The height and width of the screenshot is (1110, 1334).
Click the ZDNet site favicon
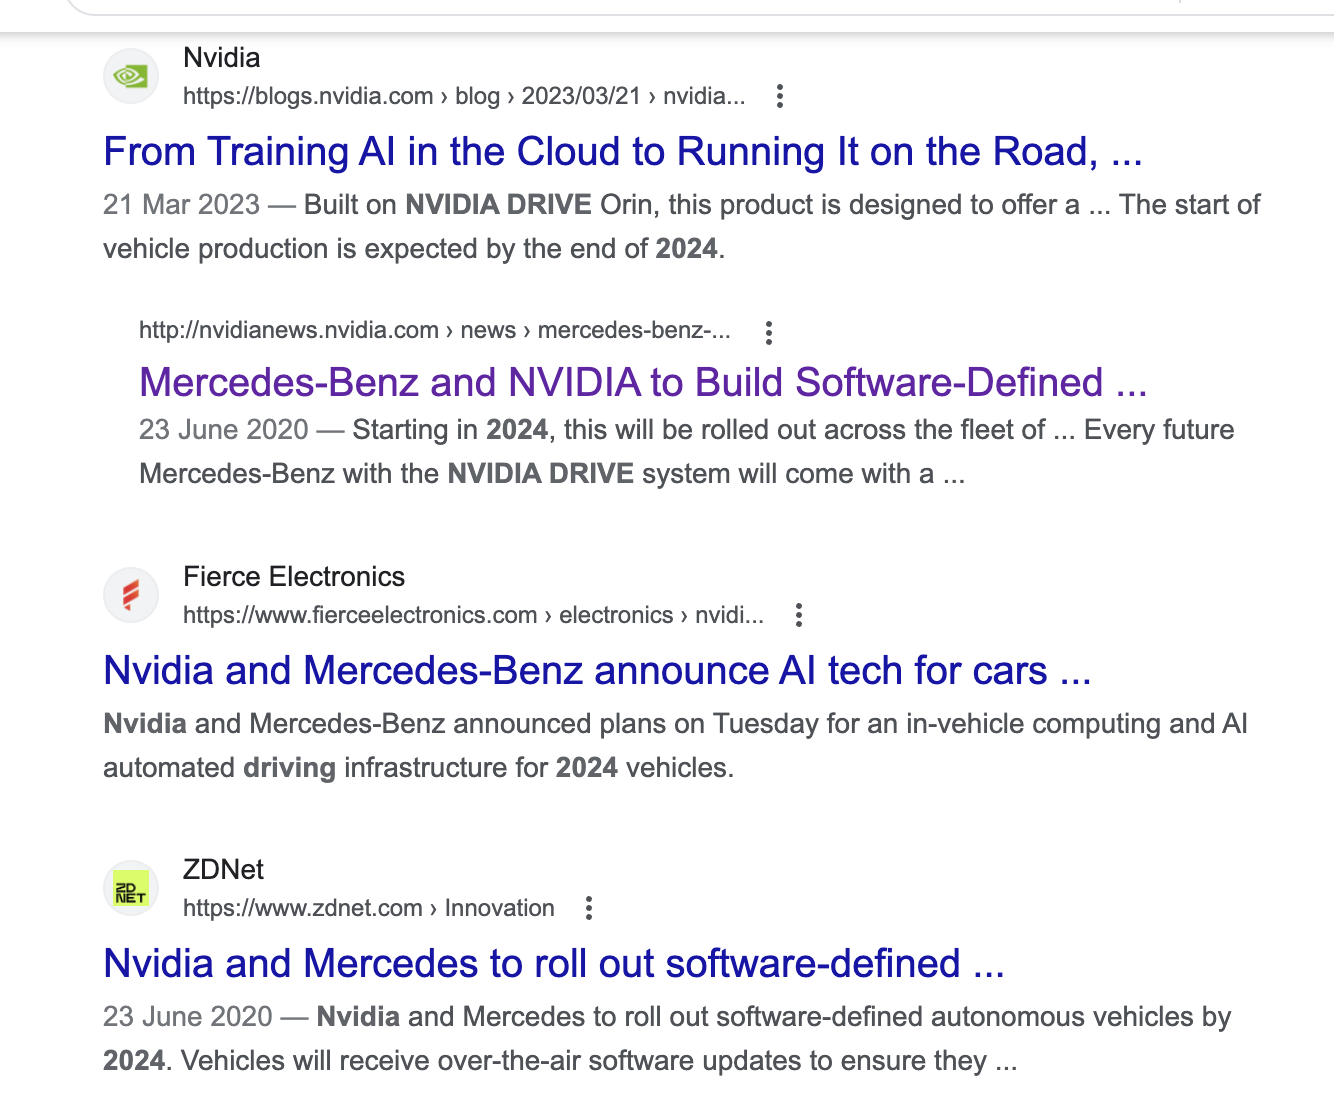click(x=131, y=888)
